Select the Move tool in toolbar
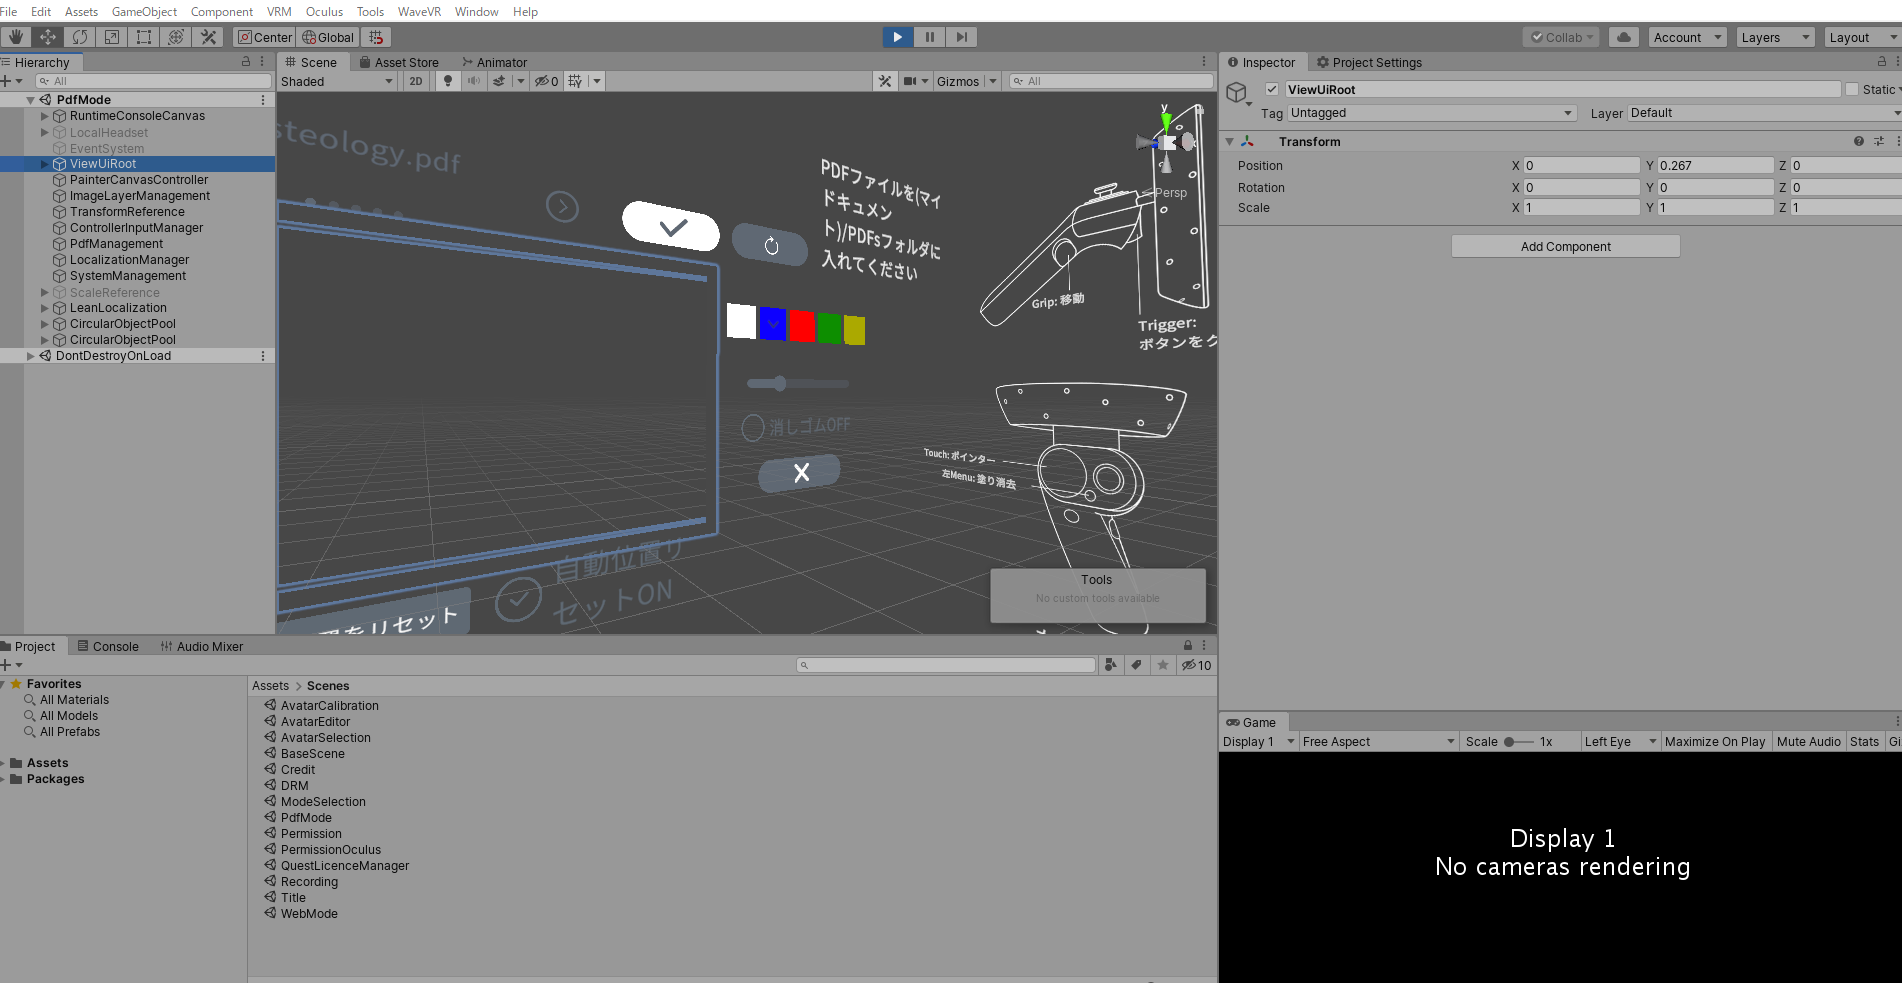 point(48,37)
